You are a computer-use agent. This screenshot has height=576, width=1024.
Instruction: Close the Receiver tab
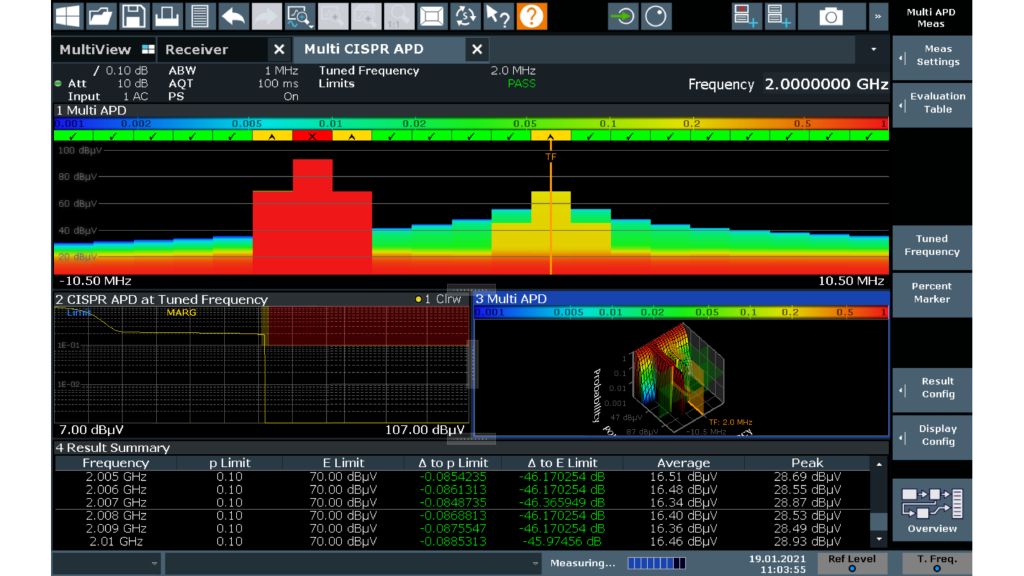pos(280,49)
